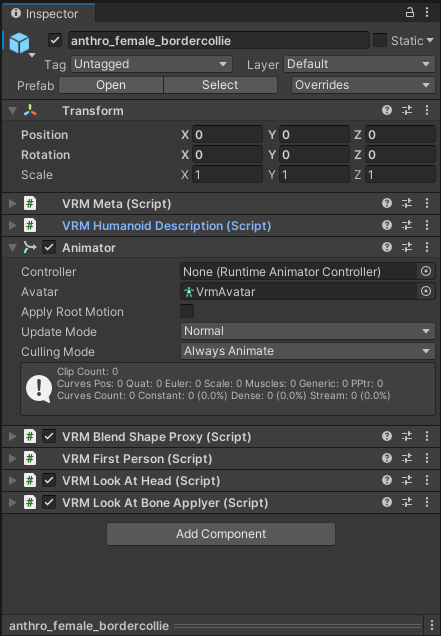Open VRM Meta preset settings icon
Screen dimensions: 441x636
[x=407, y=203]
